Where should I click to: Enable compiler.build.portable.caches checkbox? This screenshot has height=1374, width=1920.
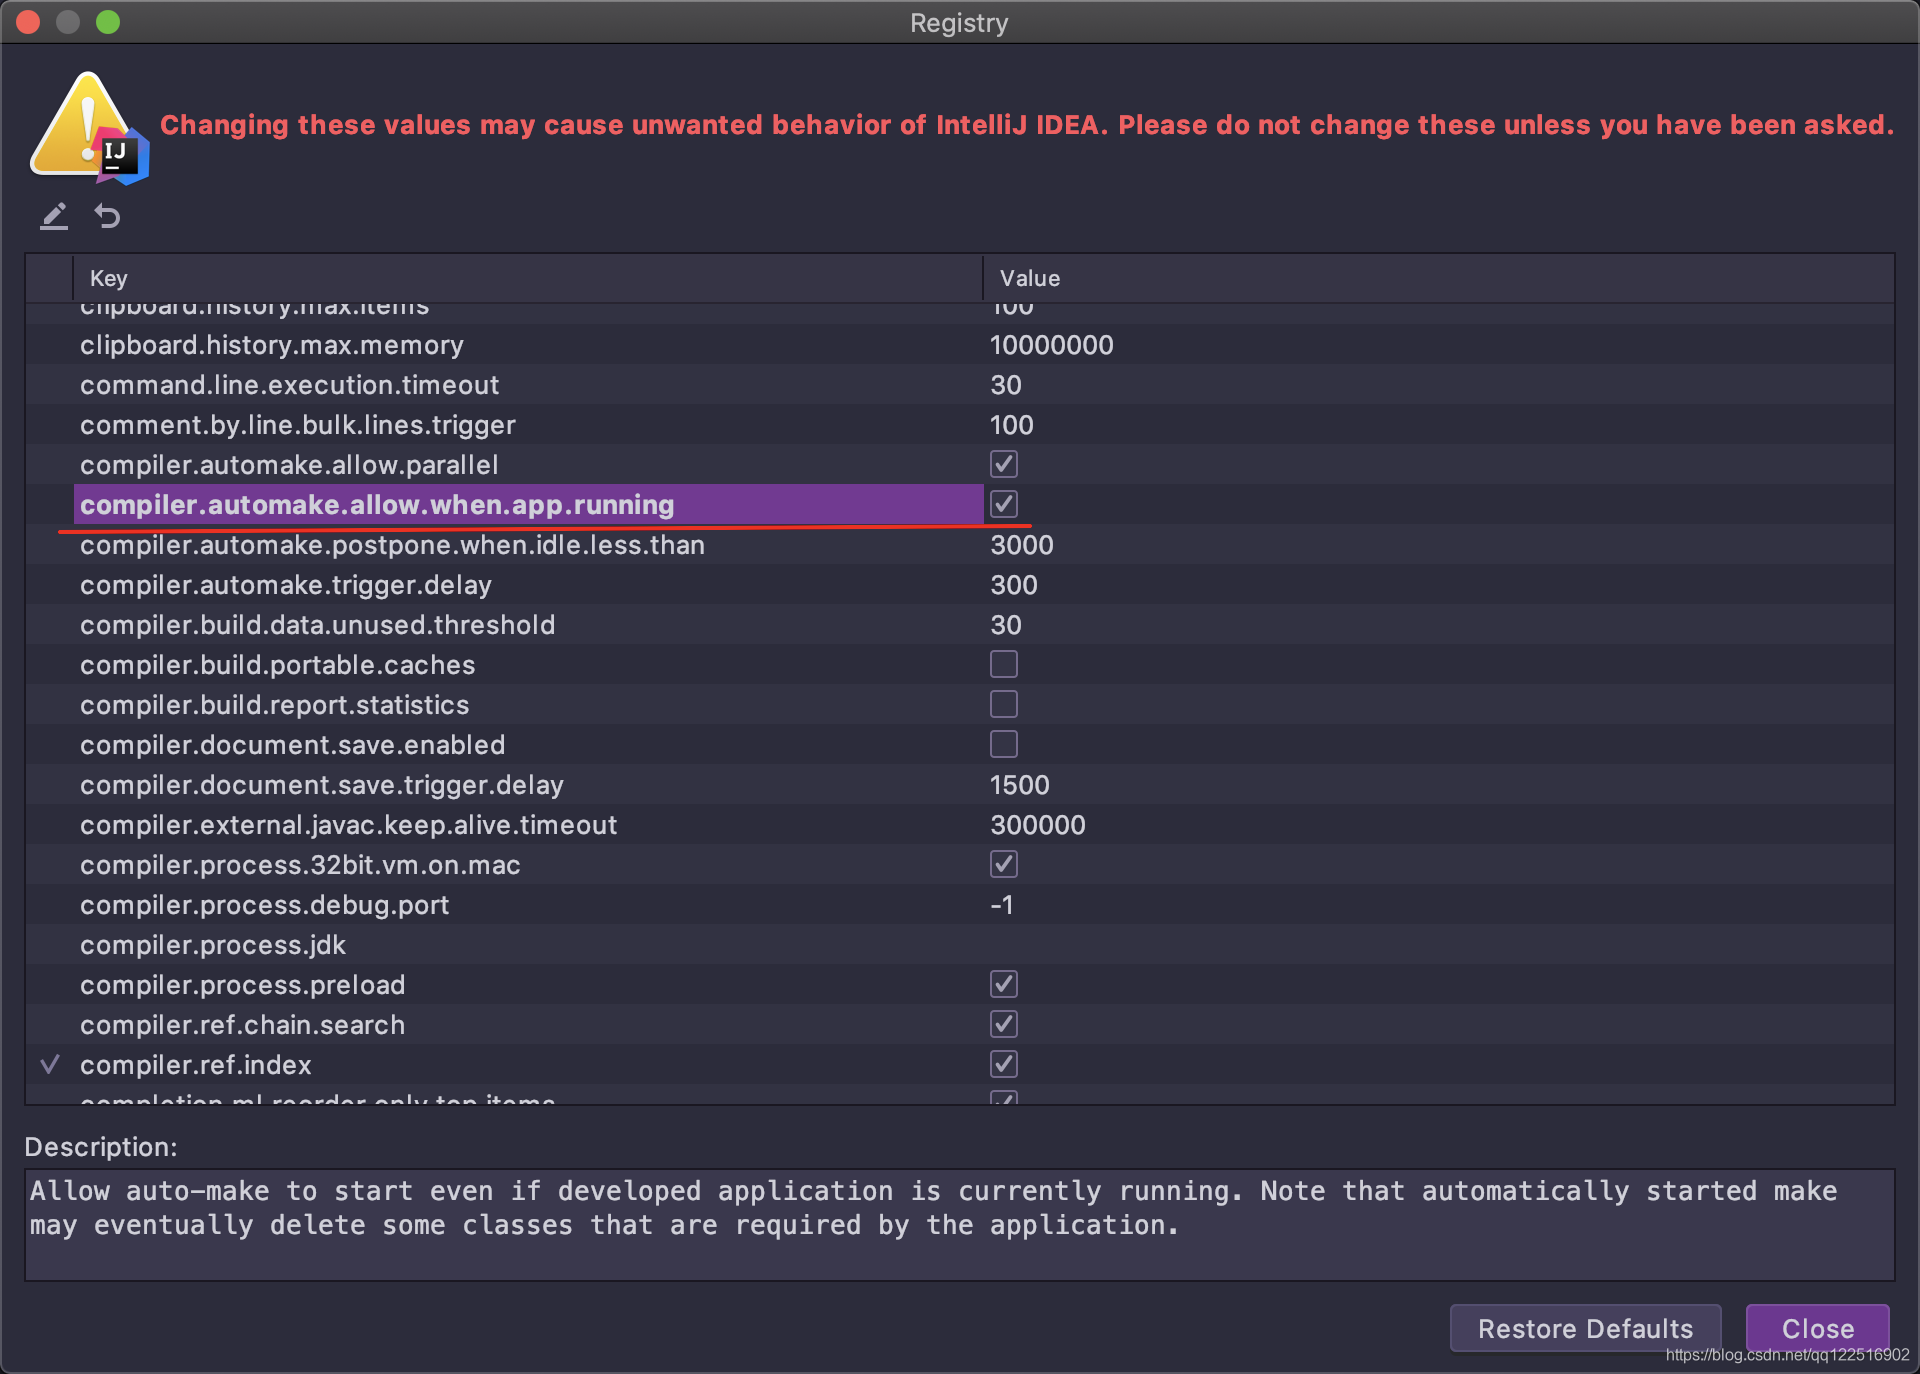[1004, 664]
